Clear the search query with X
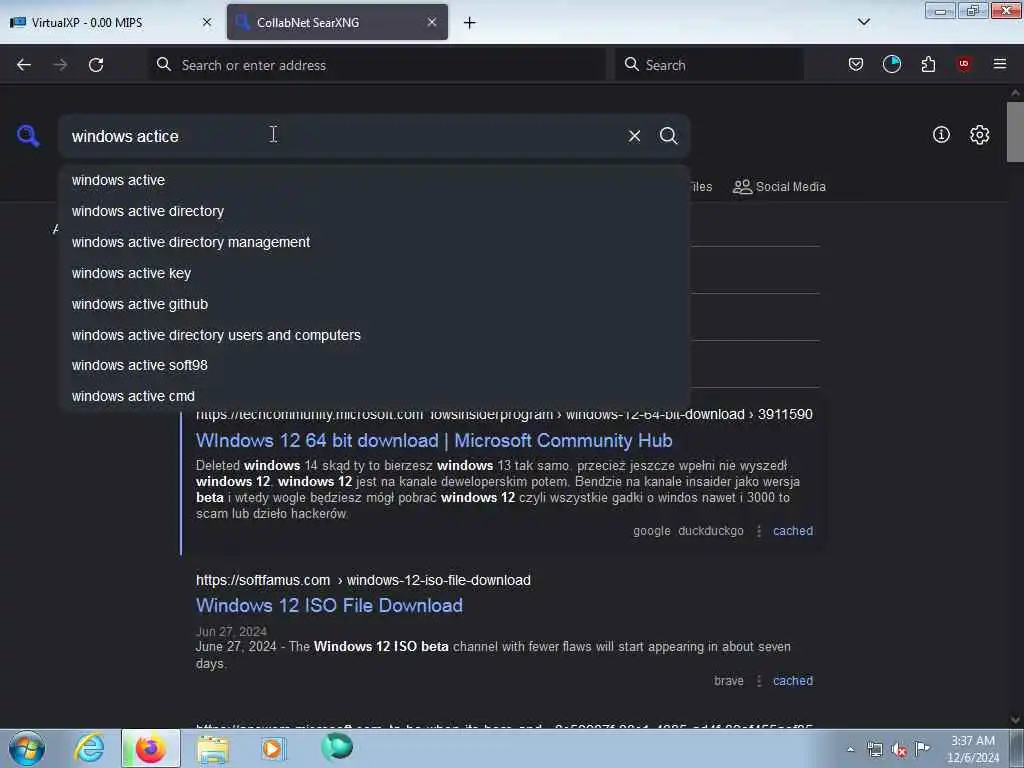 coord(634,136)
